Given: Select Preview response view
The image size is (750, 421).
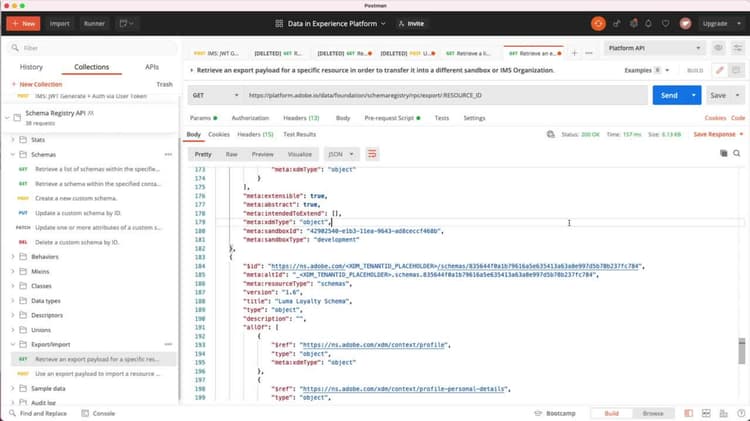Looking at the screenshot, I should 263,154.
